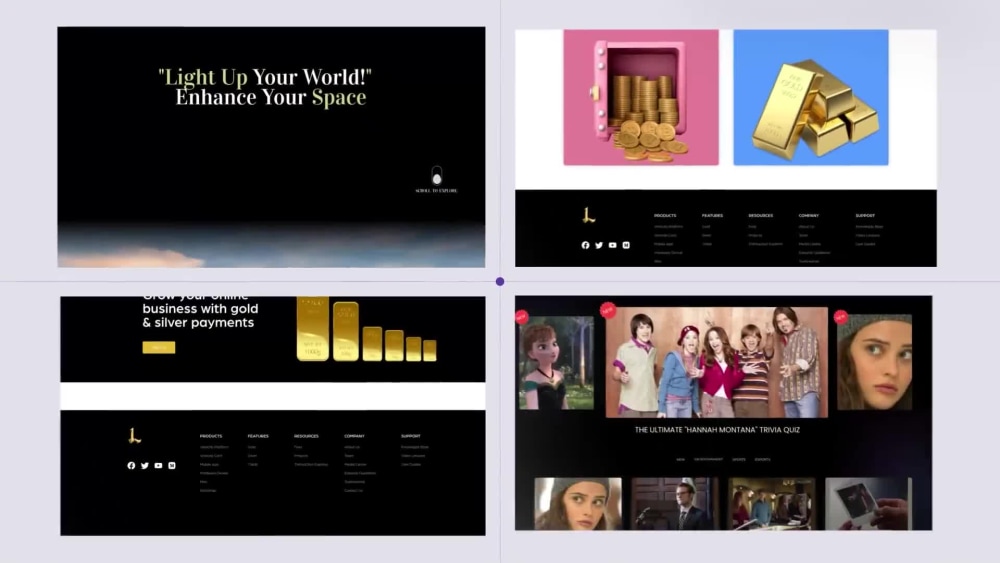
Task: Click FEATURES heading in top-right footer
Action: point(712,216)
